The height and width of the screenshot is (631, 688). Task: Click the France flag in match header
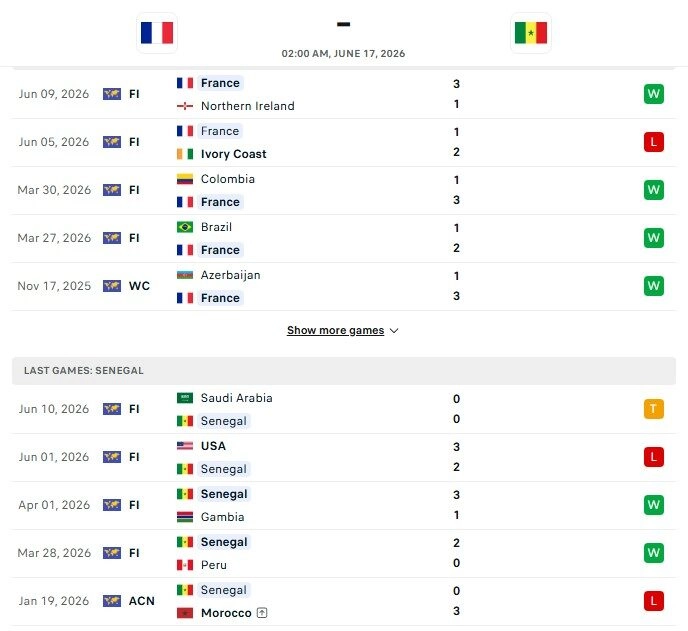[157, 33]
